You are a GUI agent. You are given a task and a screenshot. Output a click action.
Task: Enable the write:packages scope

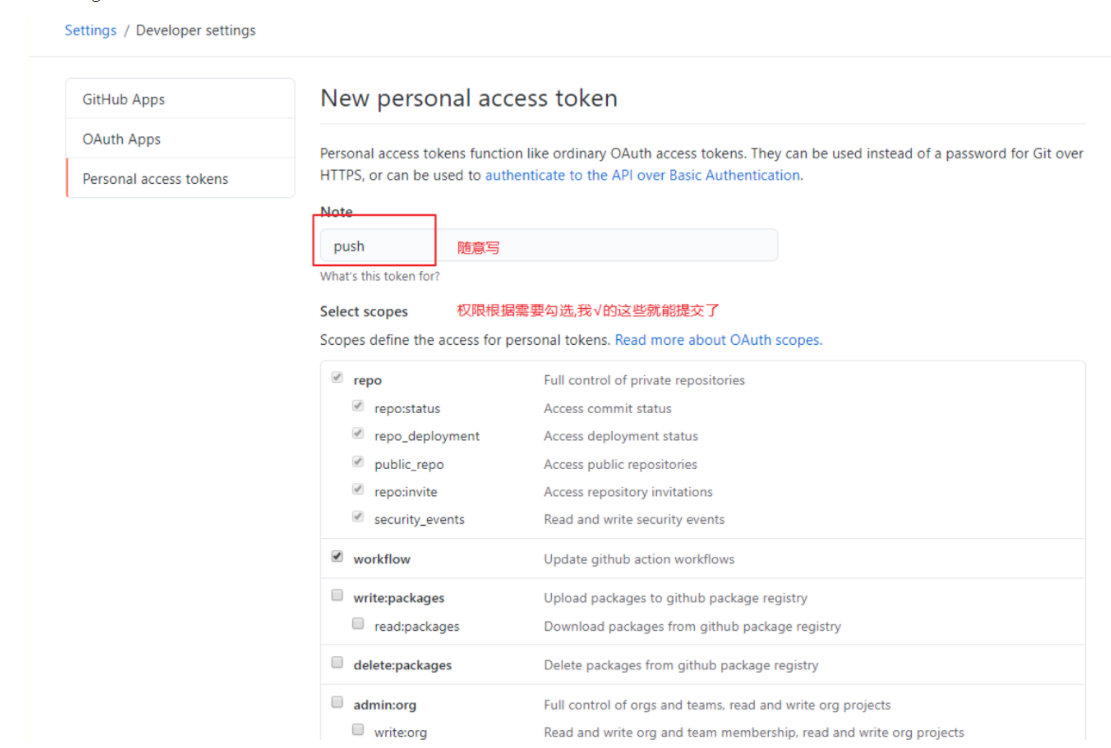coord(337,596)
